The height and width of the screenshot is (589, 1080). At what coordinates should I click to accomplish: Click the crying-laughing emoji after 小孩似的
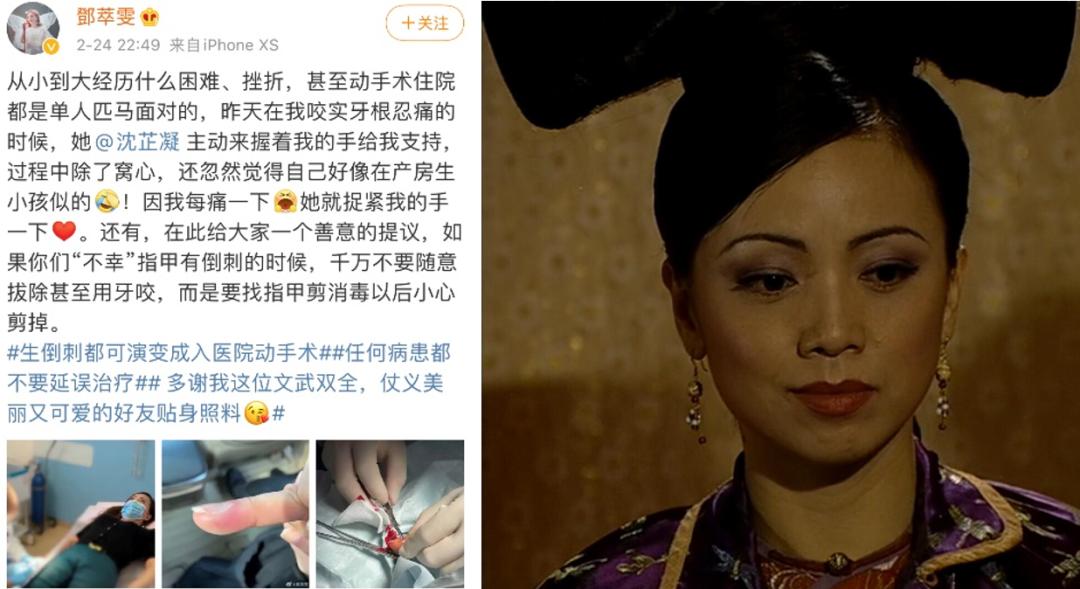[107, 202]
